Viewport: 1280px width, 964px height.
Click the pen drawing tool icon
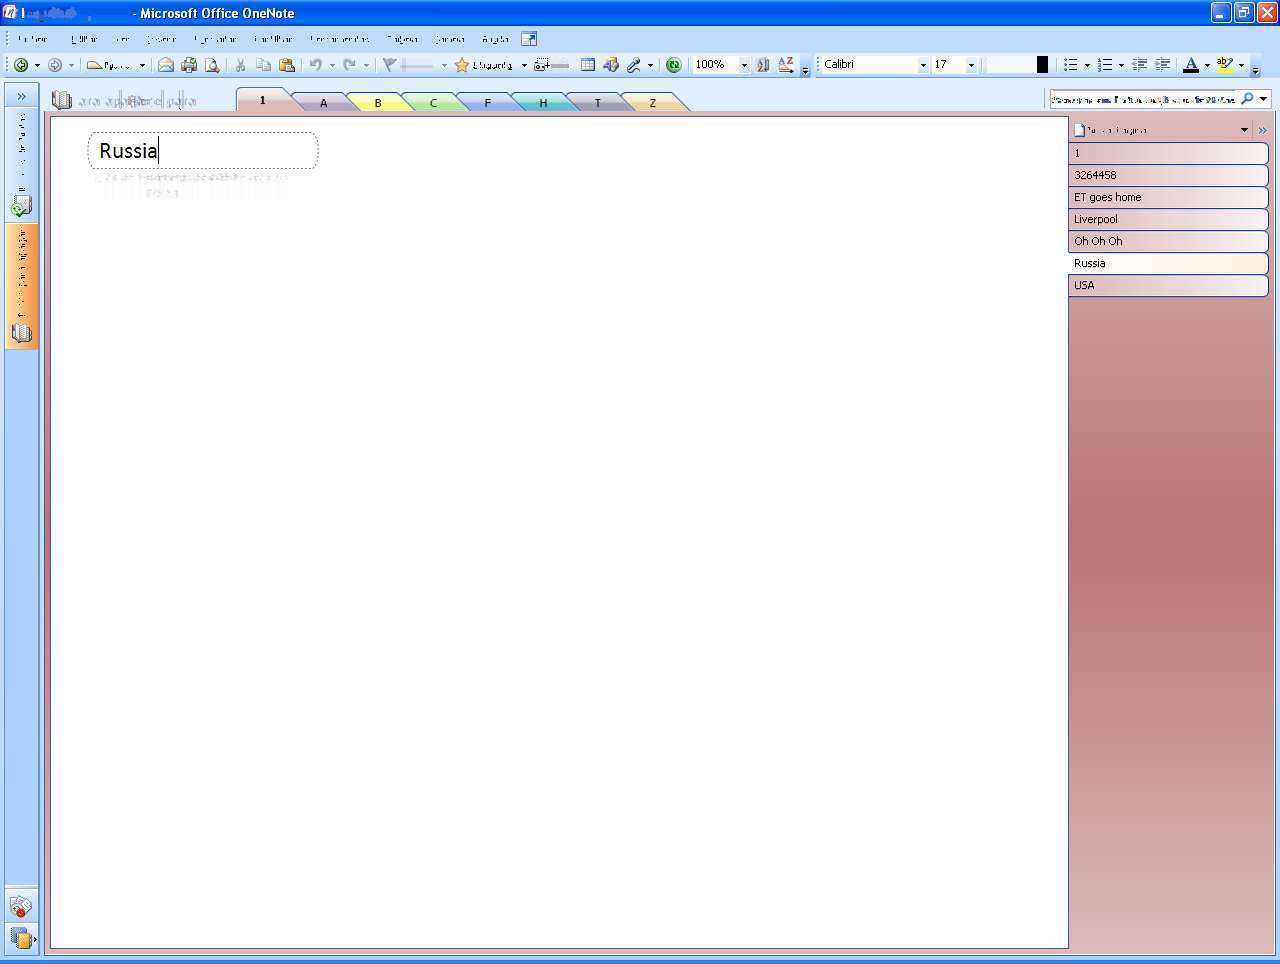[634, 65]
